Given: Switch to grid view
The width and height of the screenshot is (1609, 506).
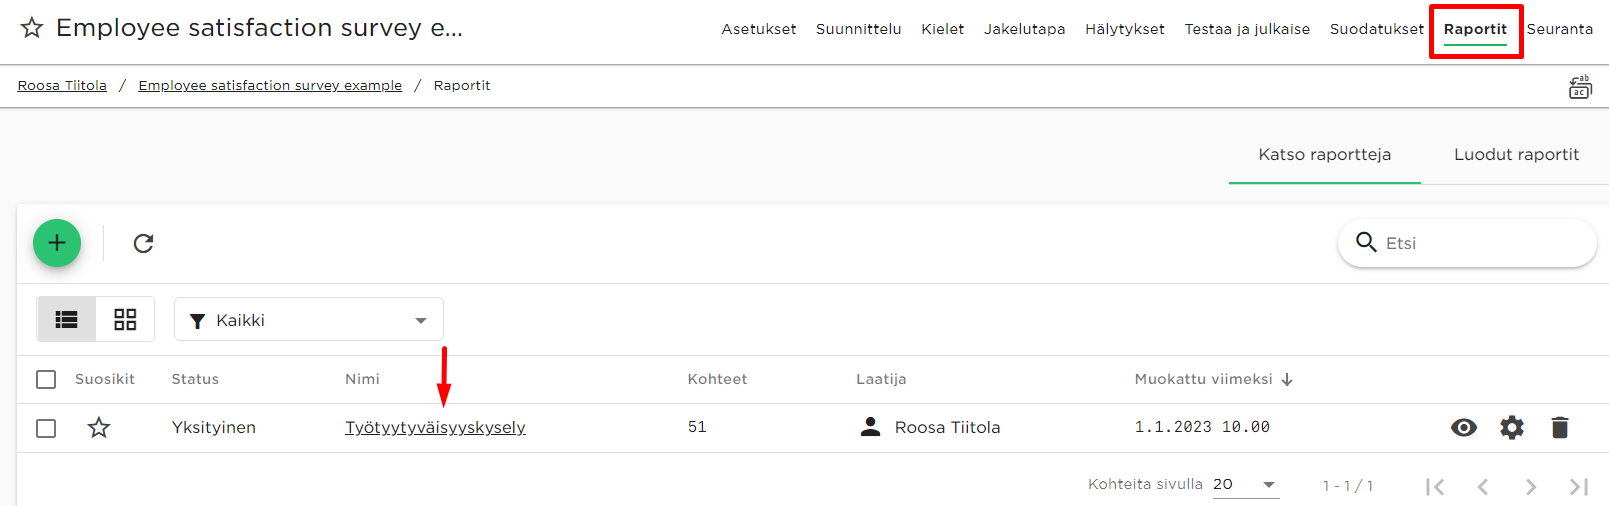Looking at the screenshot, I should pos(125,320).
